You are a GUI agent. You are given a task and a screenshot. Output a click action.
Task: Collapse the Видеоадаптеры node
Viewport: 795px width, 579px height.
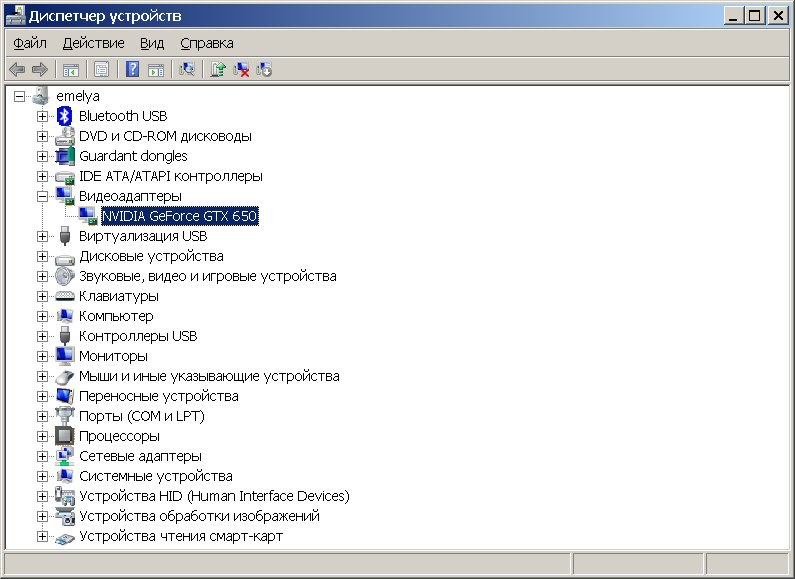point(42,196)
